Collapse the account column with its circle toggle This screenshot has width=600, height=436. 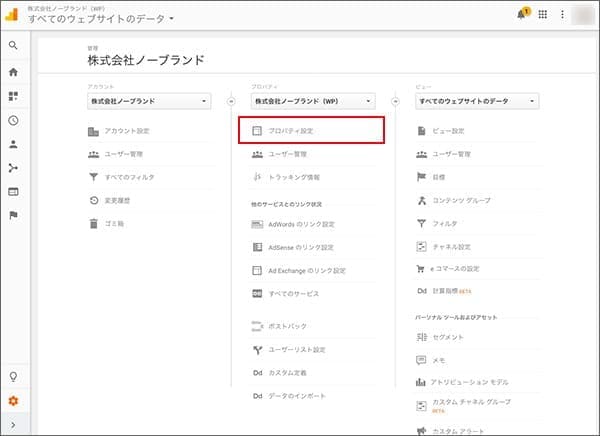231,101
